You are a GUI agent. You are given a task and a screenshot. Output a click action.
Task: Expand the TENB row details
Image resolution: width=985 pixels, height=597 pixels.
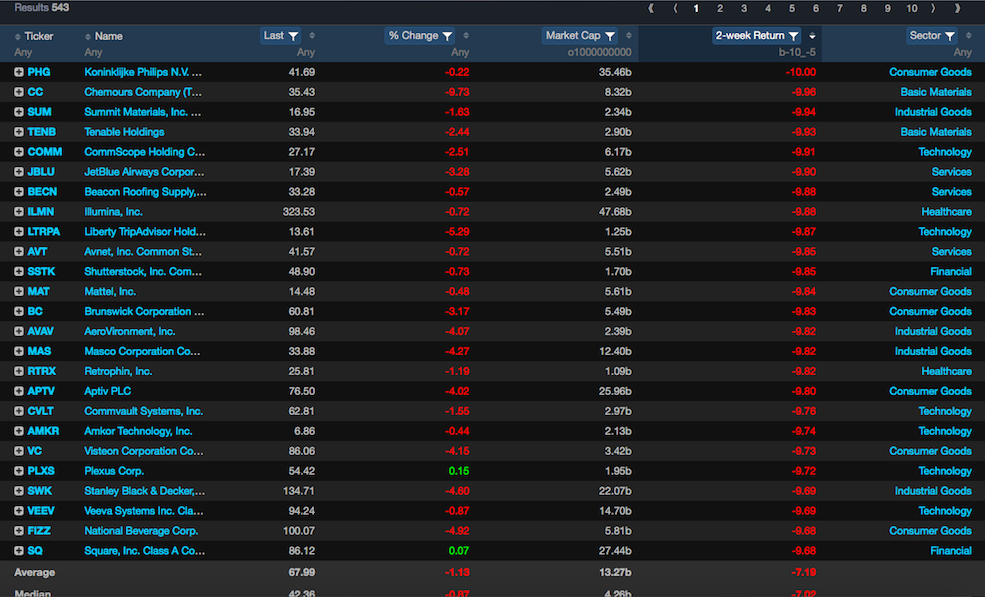(x=19, y=132)
